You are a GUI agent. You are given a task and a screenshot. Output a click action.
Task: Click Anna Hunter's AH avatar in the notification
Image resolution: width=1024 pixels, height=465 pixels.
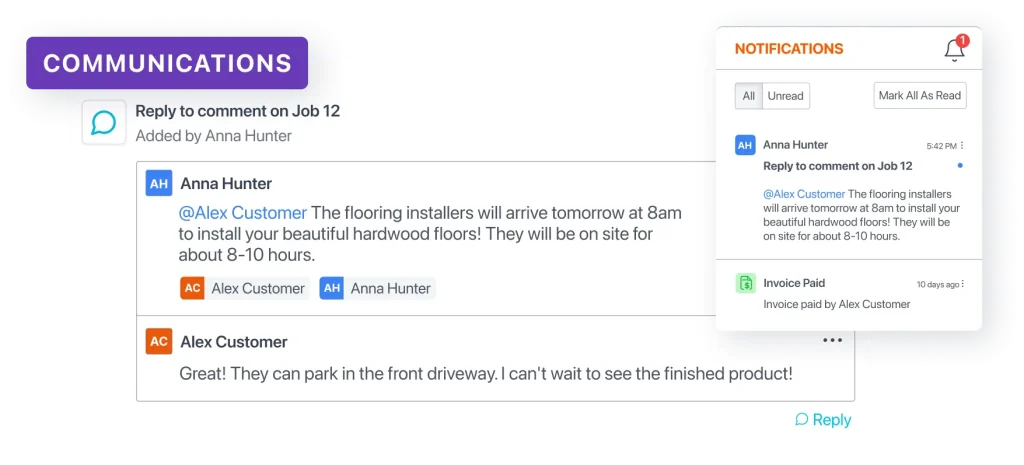click(x=745, y=145)
